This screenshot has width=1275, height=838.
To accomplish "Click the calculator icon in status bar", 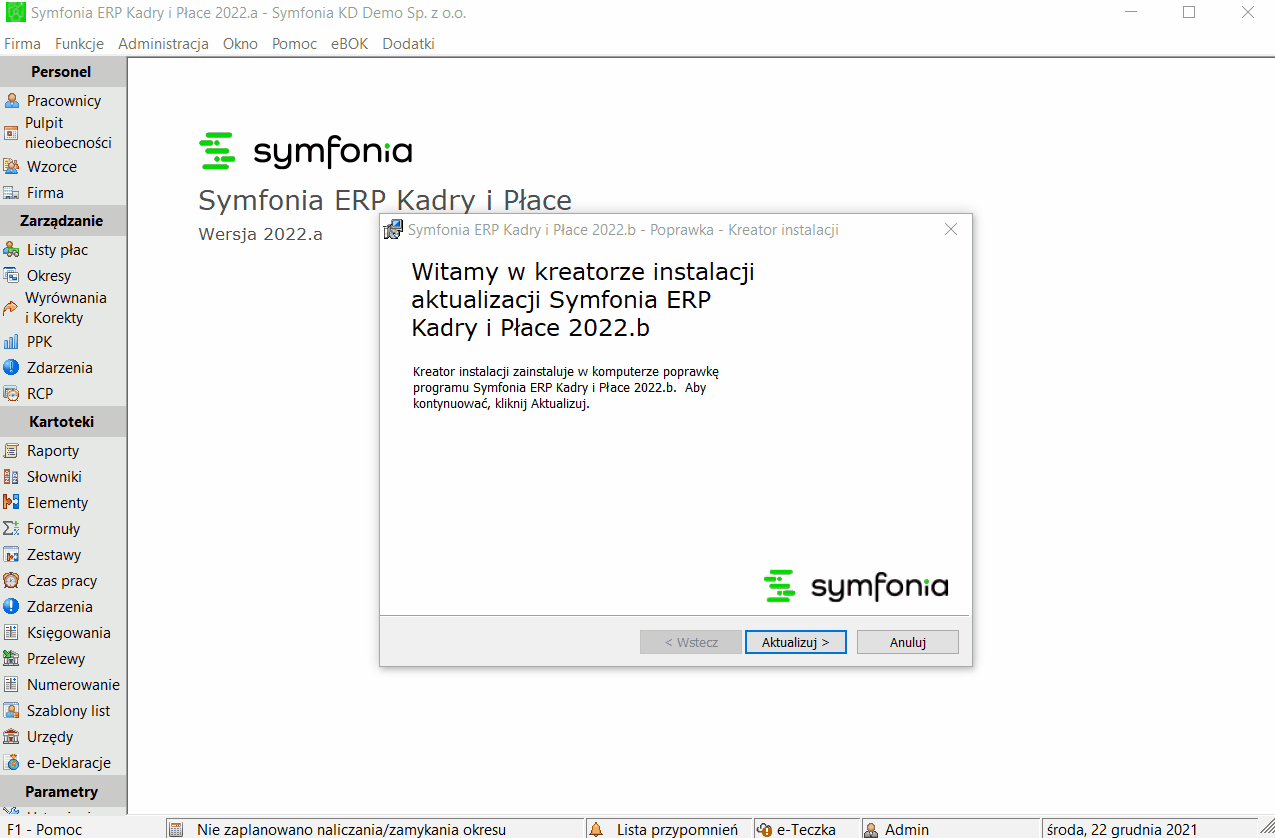I will tap(176, 829).
